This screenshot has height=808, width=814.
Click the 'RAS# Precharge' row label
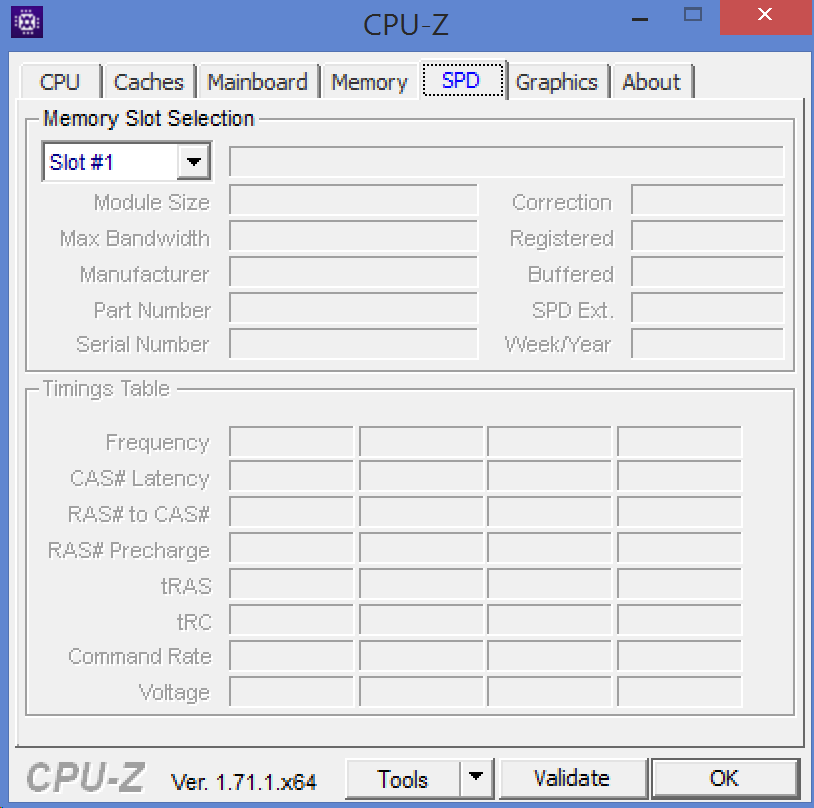click(129, 550)
